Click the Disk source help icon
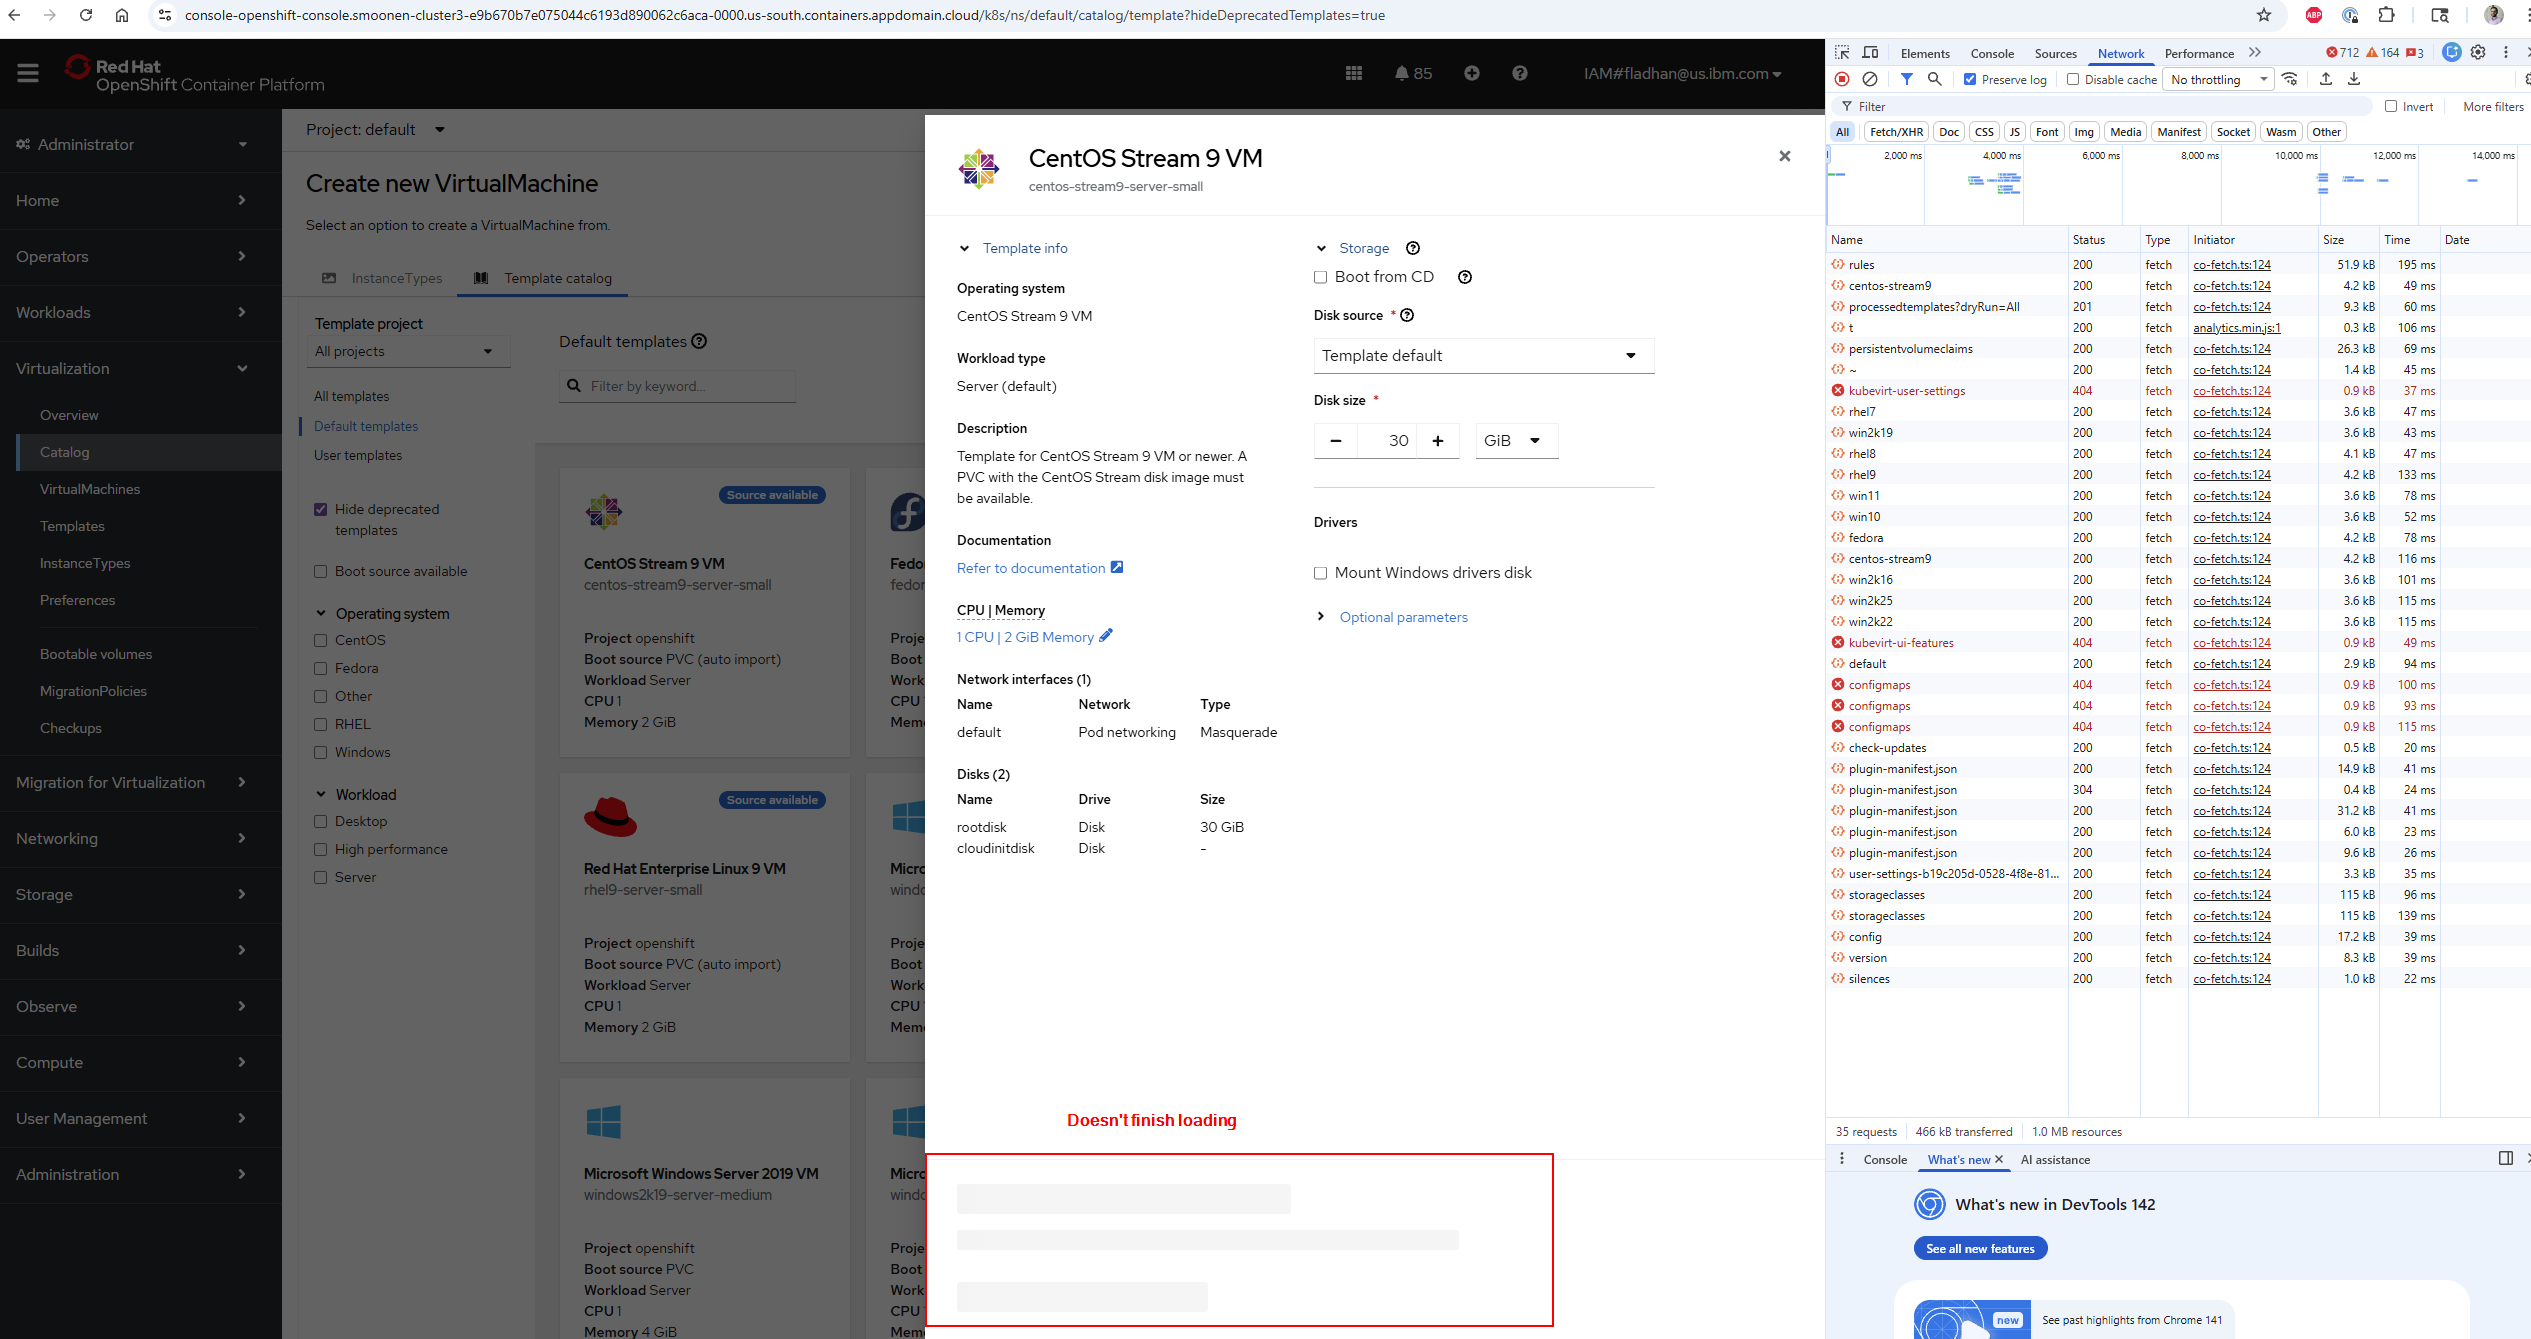 (1407, 315)
